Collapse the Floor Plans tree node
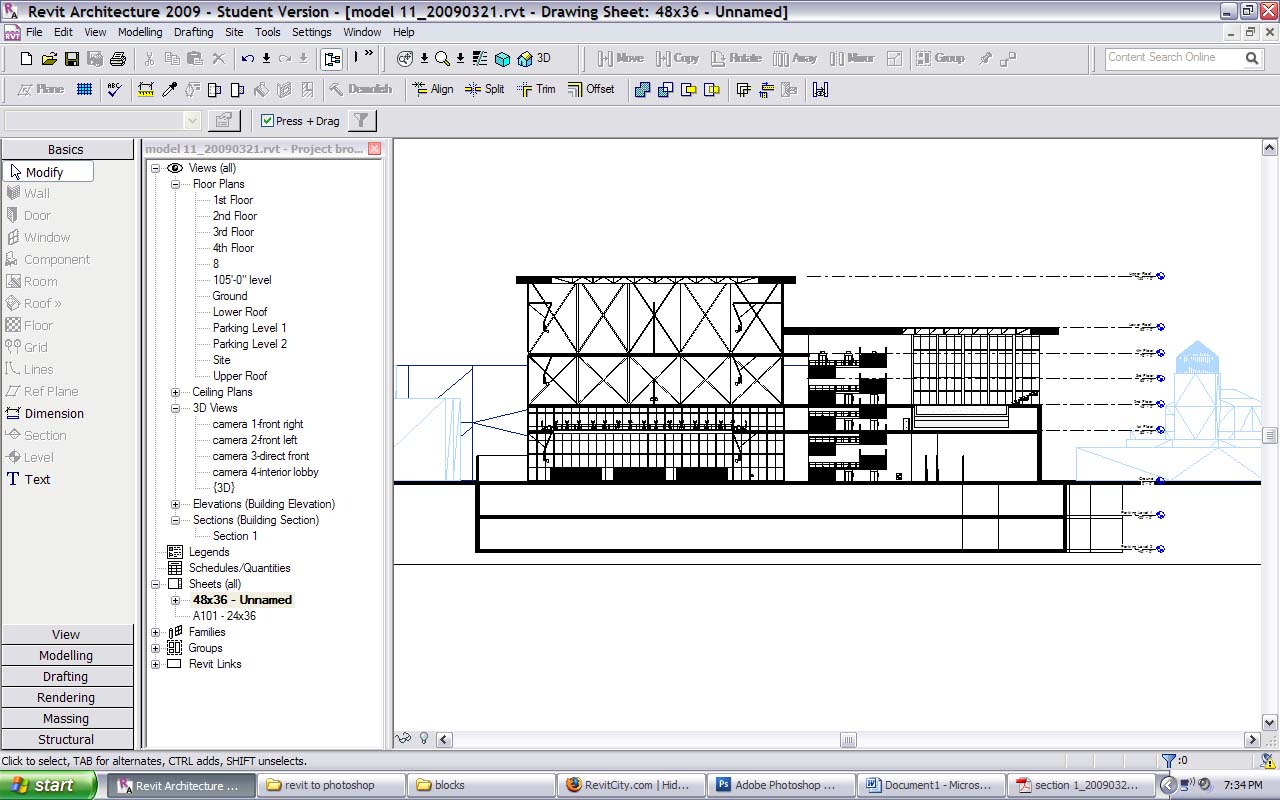Screen dimensions: 1280x800 pyautogui.click(x=175, y=184)
